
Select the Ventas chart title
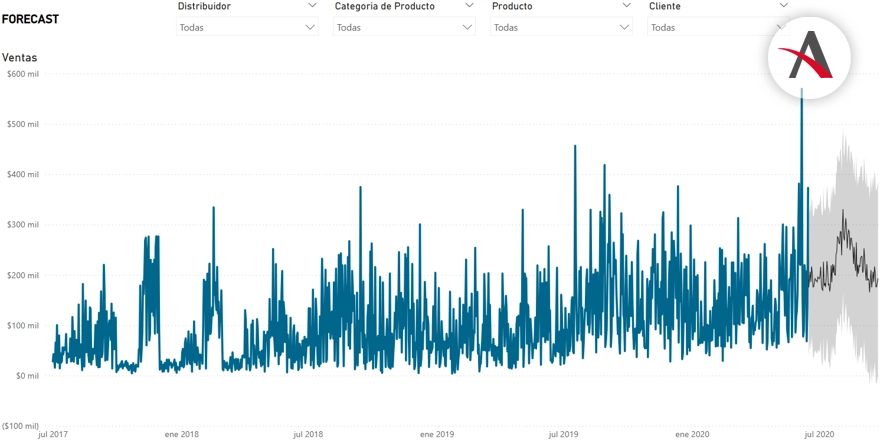(20, 58)
